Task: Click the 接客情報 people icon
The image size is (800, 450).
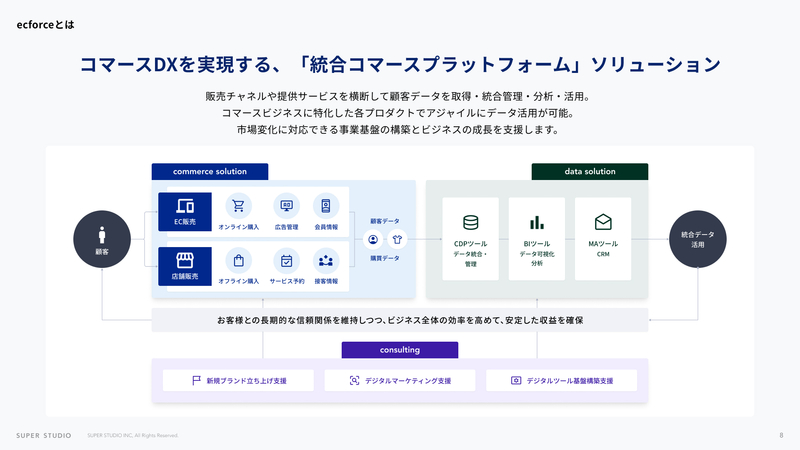Action: click(326, 261)
